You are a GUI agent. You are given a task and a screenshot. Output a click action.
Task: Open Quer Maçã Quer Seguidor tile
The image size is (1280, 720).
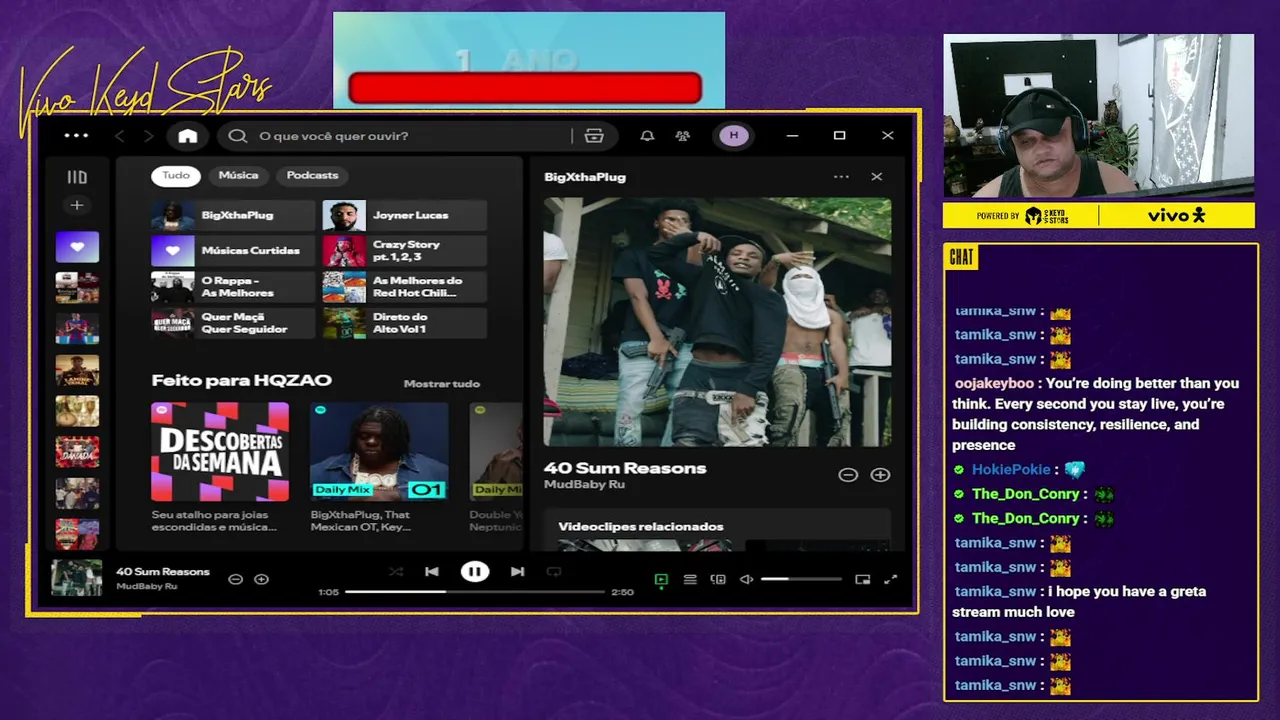233,323
